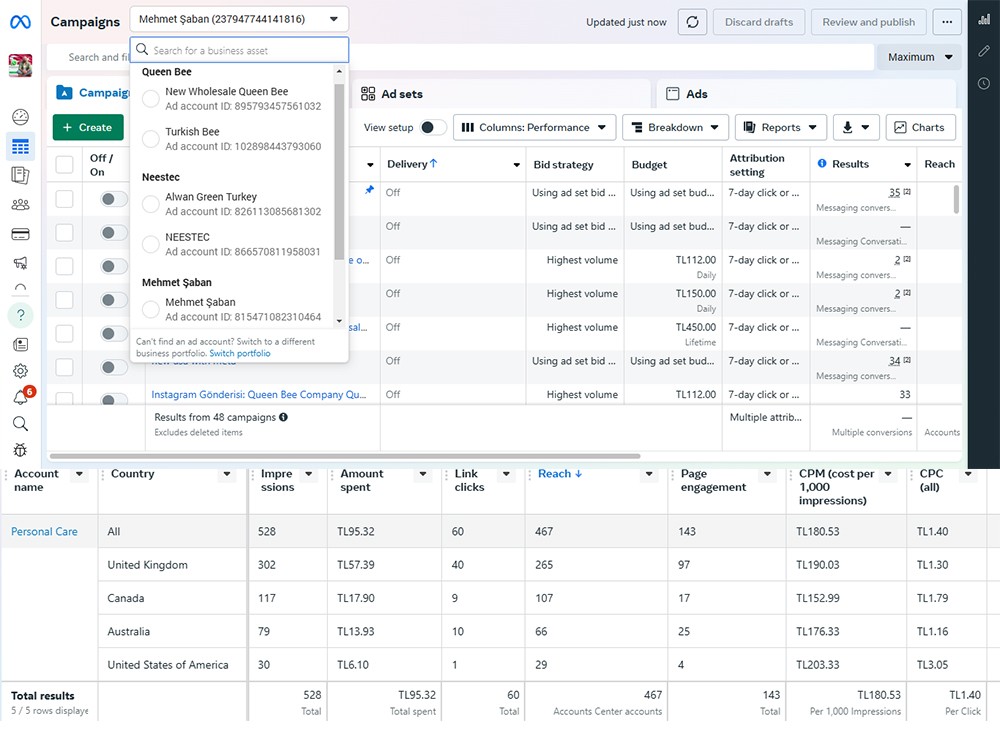Open the Amount spent column dropdown

pyautogui.click(x=423, y=474)
